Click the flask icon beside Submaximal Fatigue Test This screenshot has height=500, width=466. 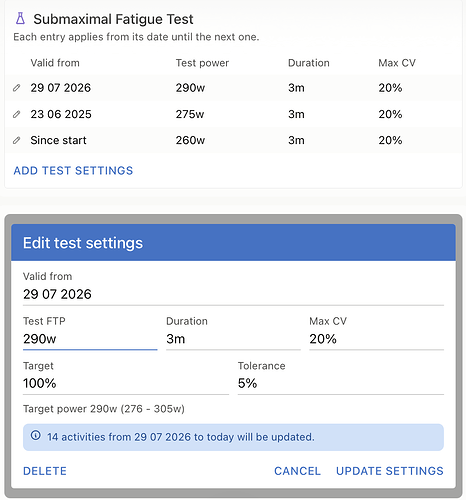20,19
